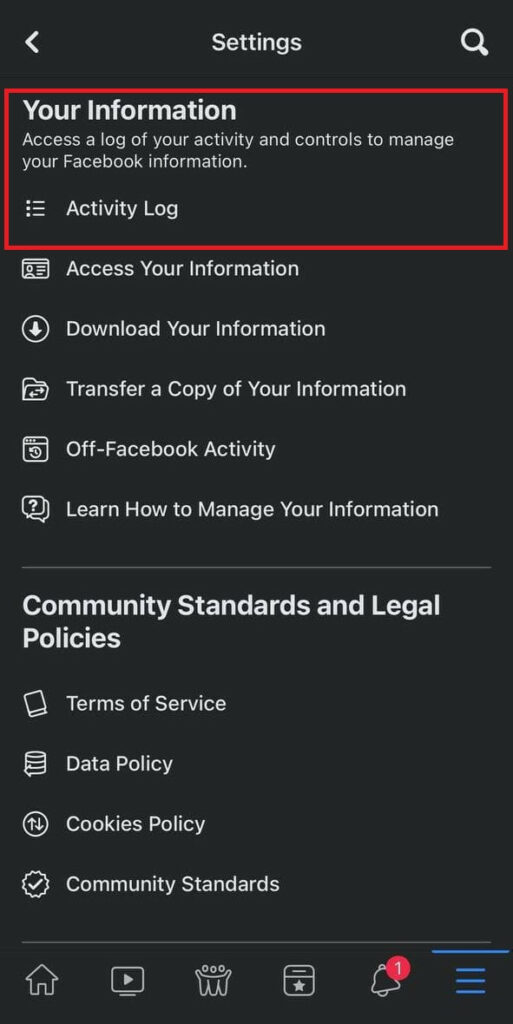The height and width of the screenshot is (1024, 513).
Task: Open the starred Feeds tab
Action: click(299, 980)
